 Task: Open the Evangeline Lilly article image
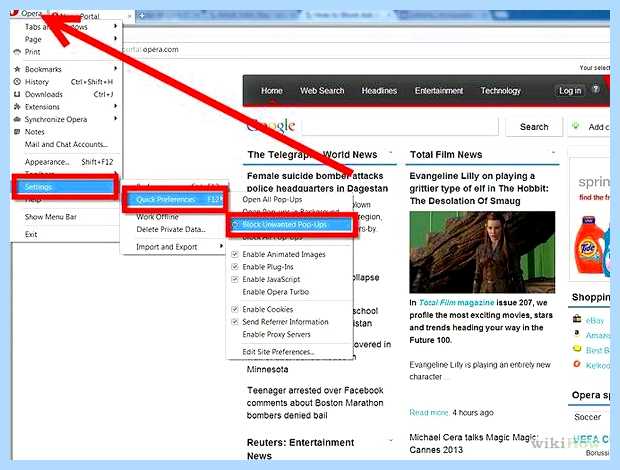pyautogui.click(x=482, y=252)
